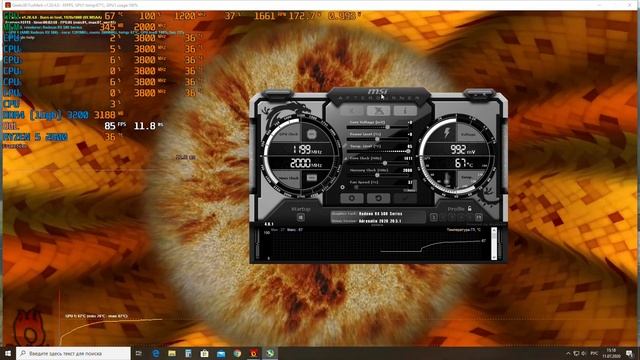The image size is (640, 360).
Task: Click the 67 °C temperature readout
Action: pos(464,163)
